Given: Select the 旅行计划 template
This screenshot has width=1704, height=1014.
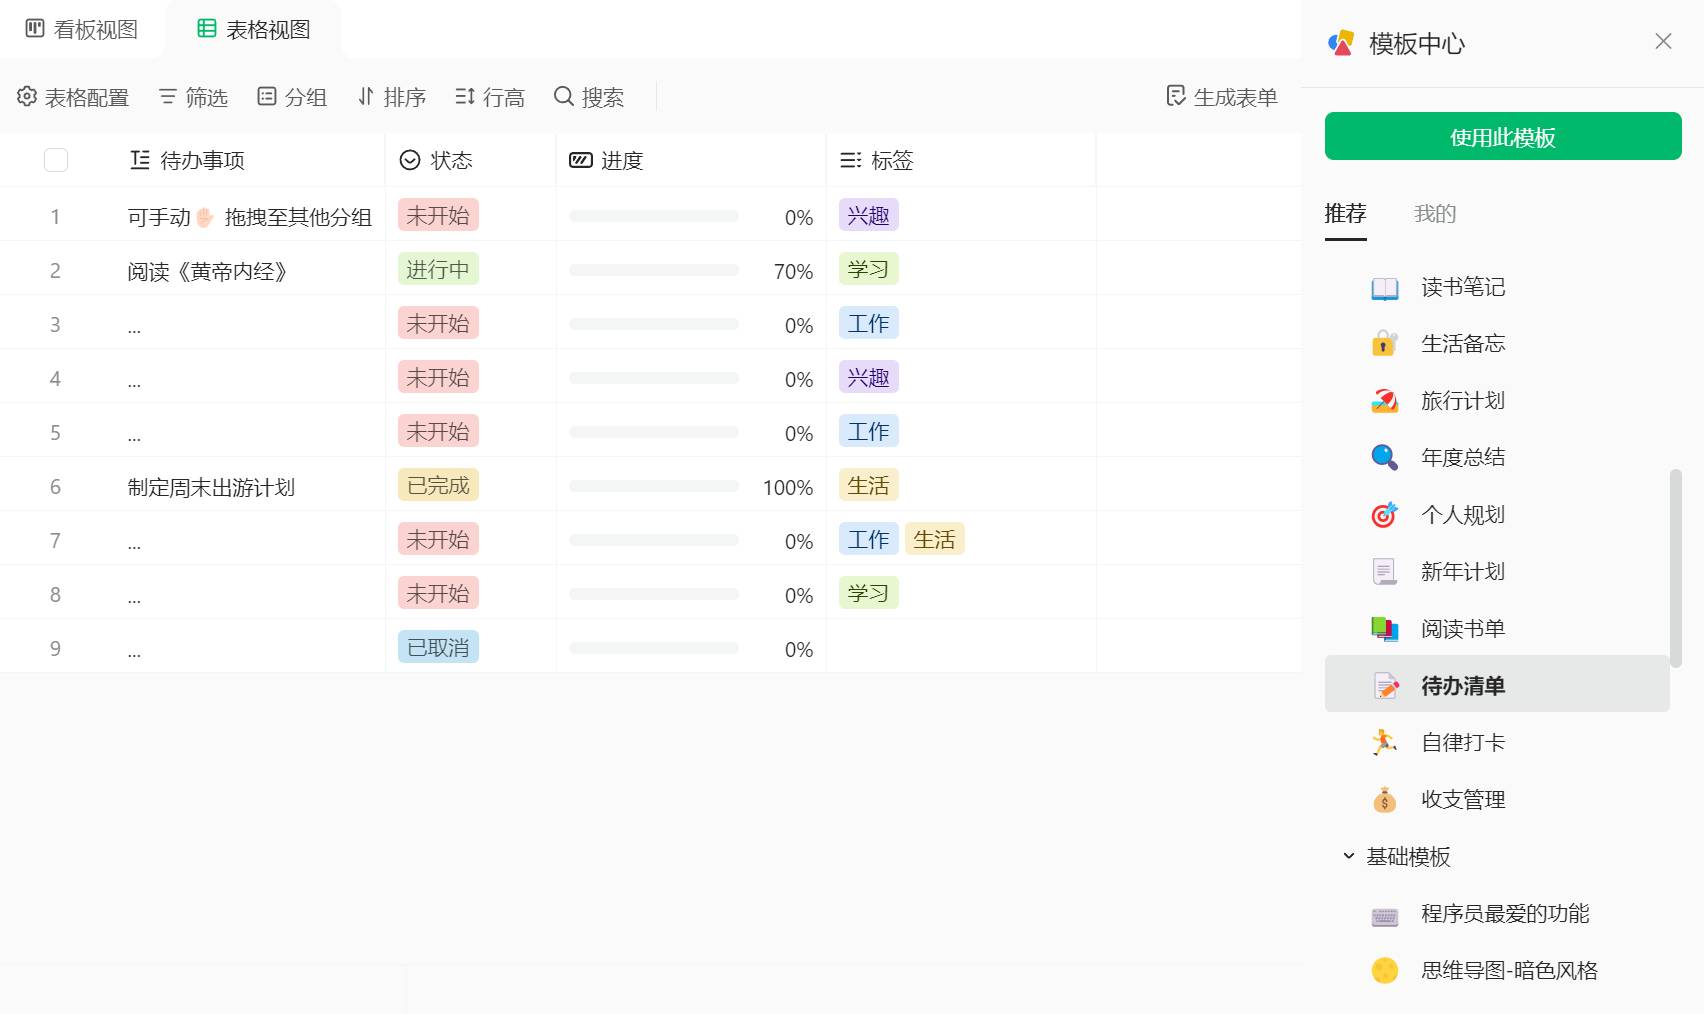Looking at the screenshot, I should 1497,401.
